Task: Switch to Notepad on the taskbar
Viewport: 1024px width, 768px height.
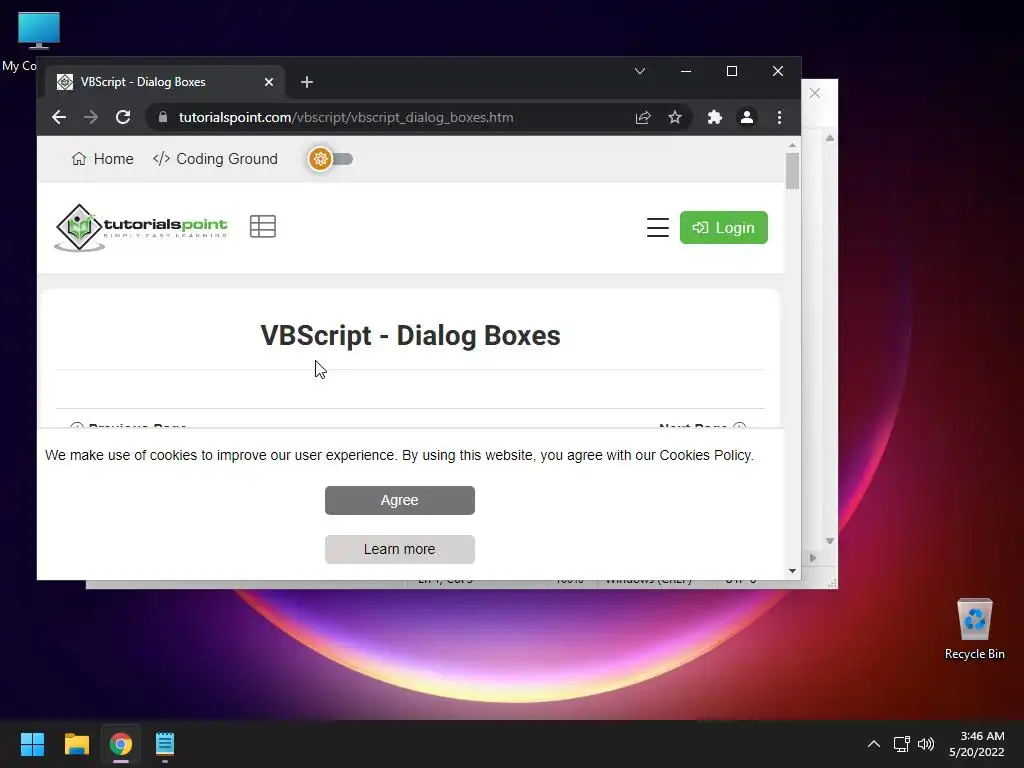Action: pos(165,744)
